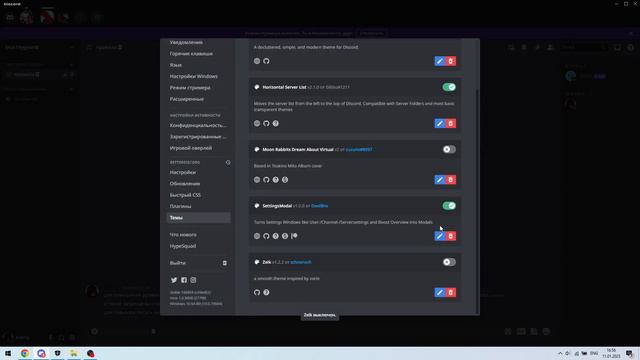Open website icon of the decluttered theme card
The height and width of the screenshot is (360, 640).
click(257, 61)
